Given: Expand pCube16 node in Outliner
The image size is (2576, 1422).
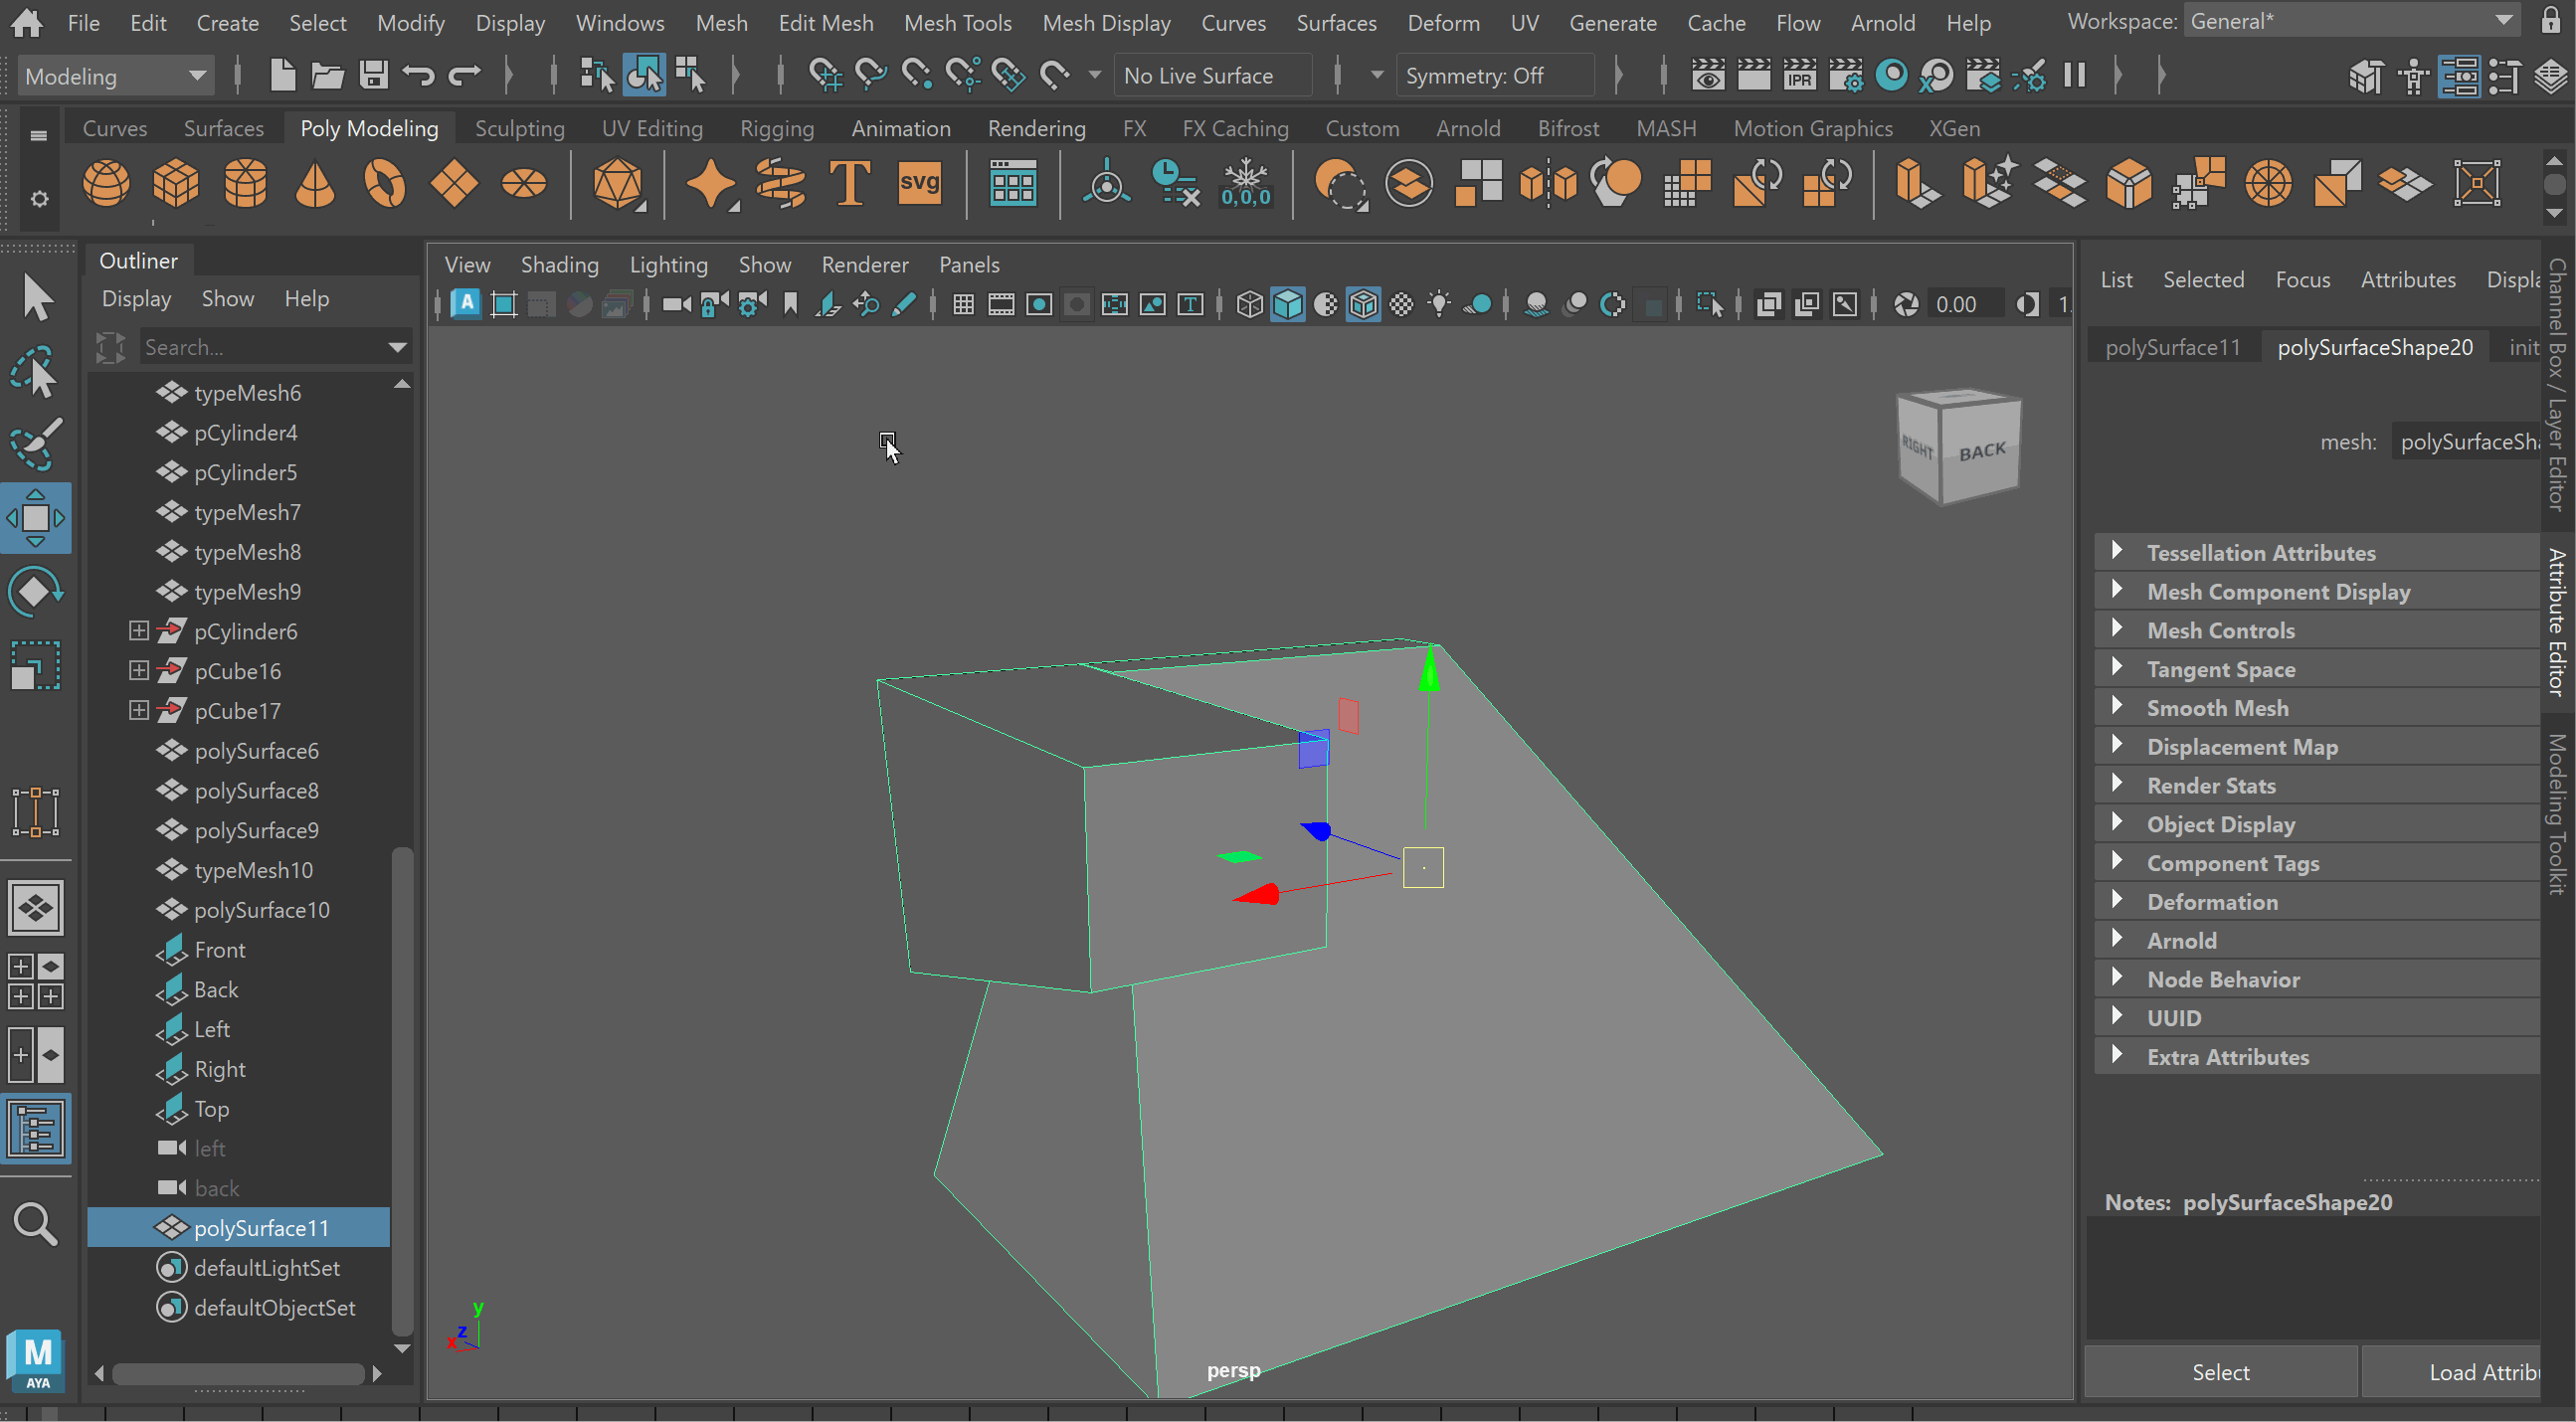Looking at the screenshot, I should tap(139, 671).
